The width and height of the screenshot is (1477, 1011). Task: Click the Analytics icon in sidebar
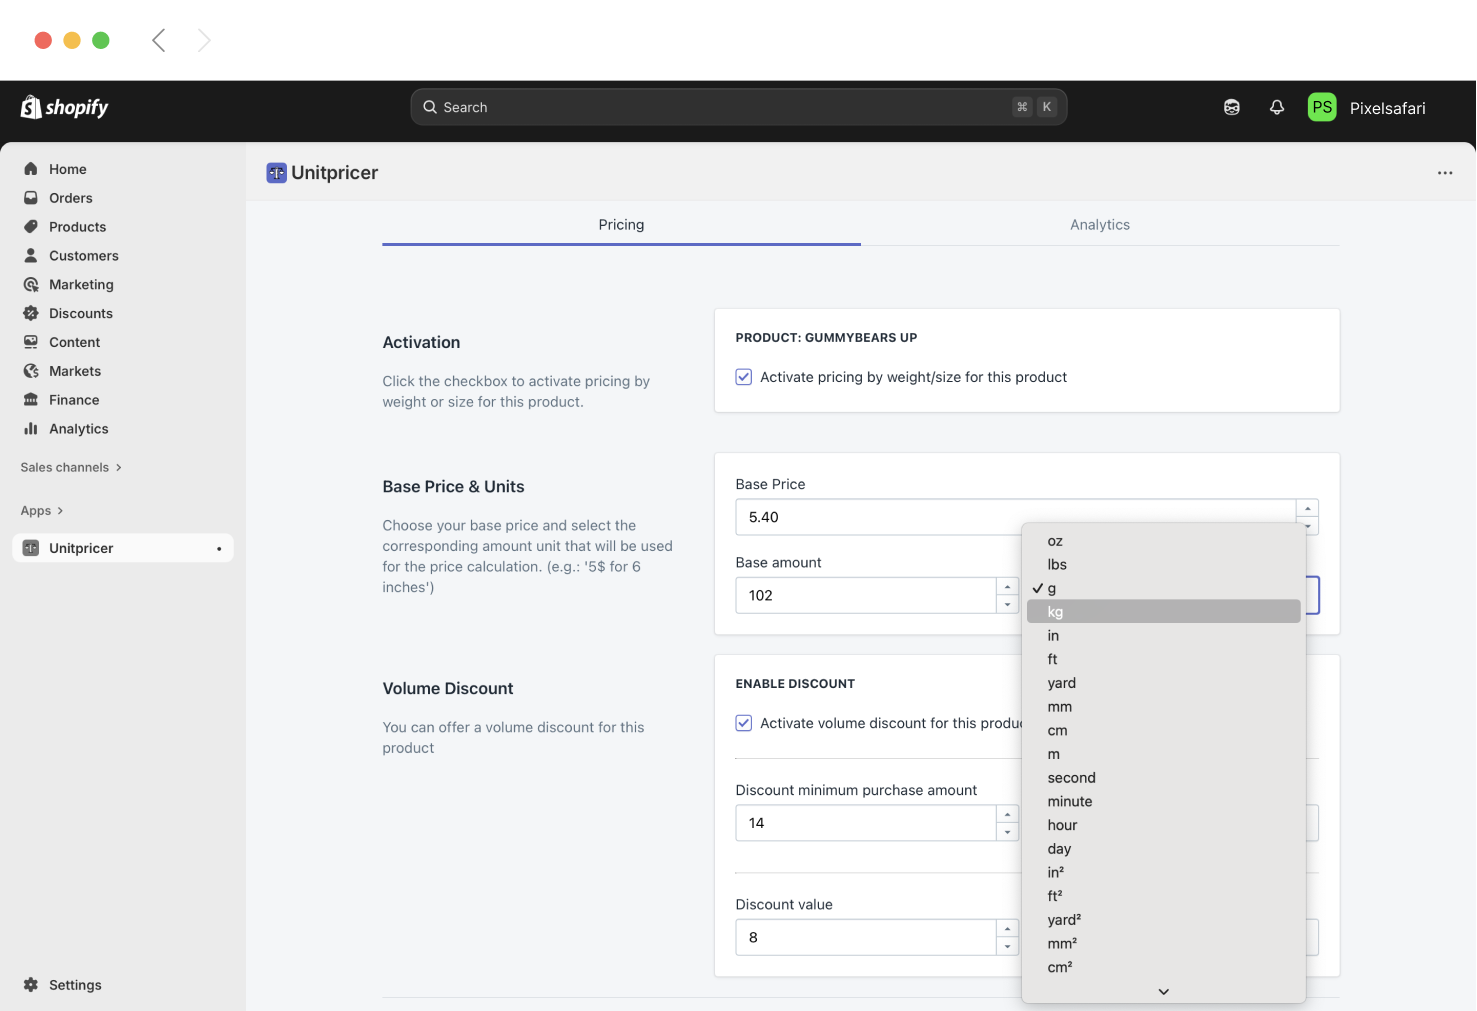(32, 428)
